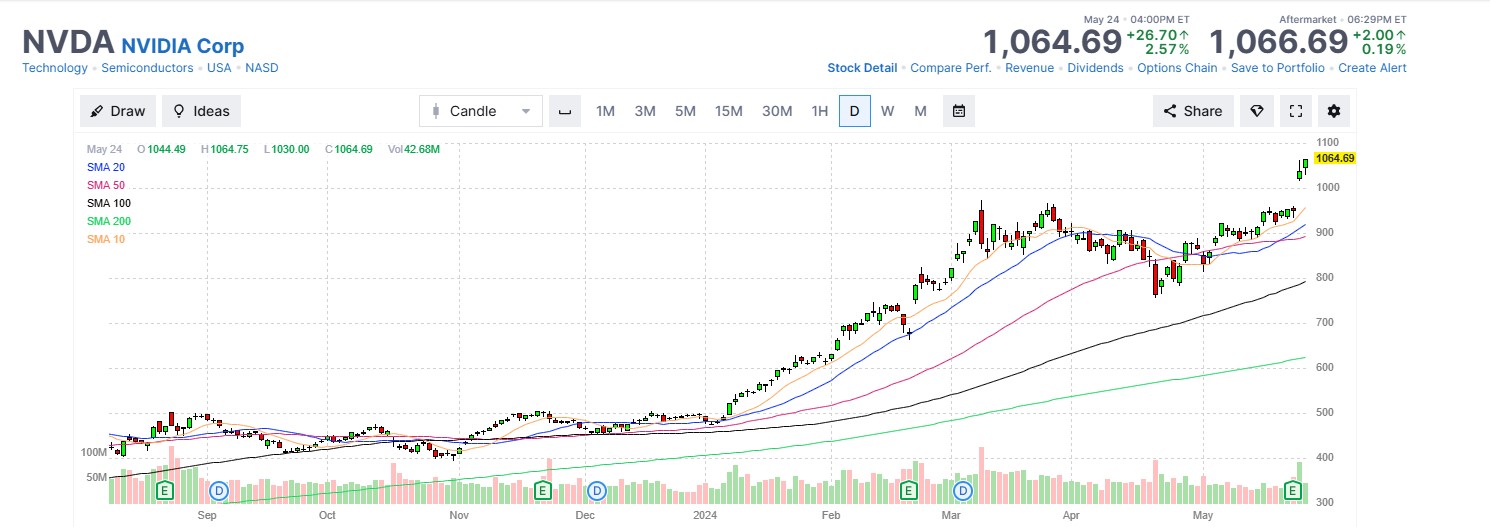Click the SMA 50 indicator label

[106, 185]
